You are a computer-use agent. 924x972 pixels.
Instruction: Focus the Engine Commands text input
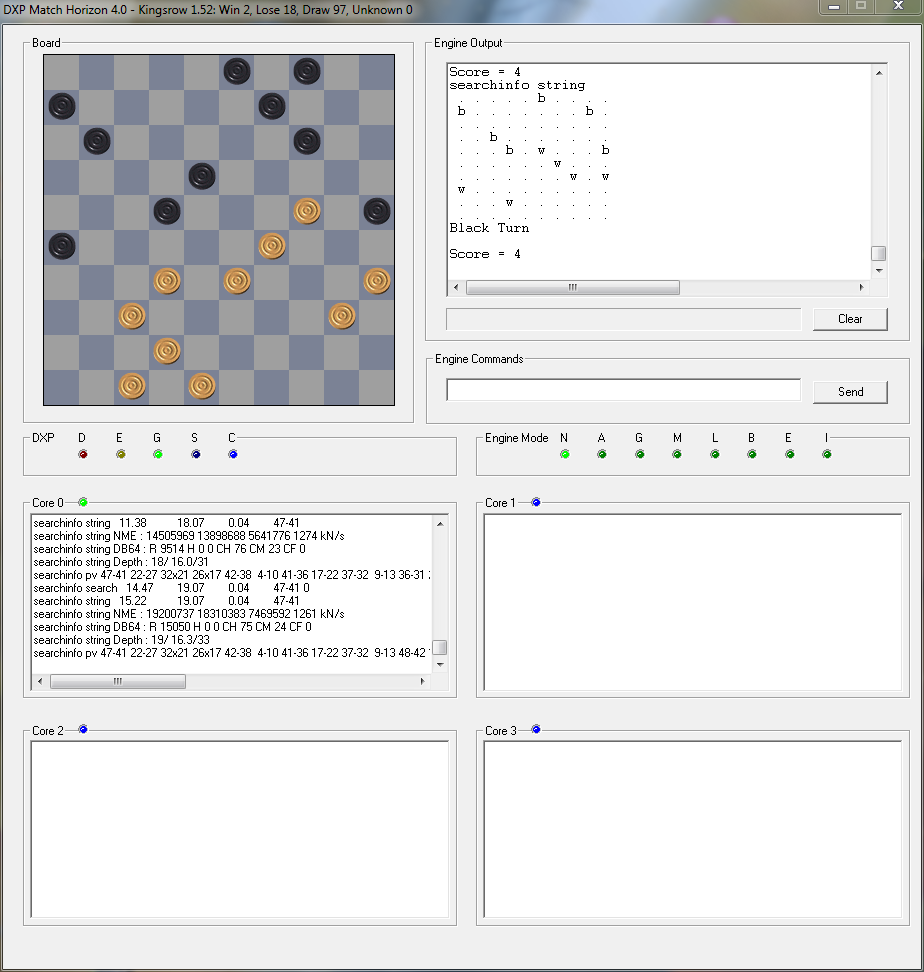coord(623,391)
